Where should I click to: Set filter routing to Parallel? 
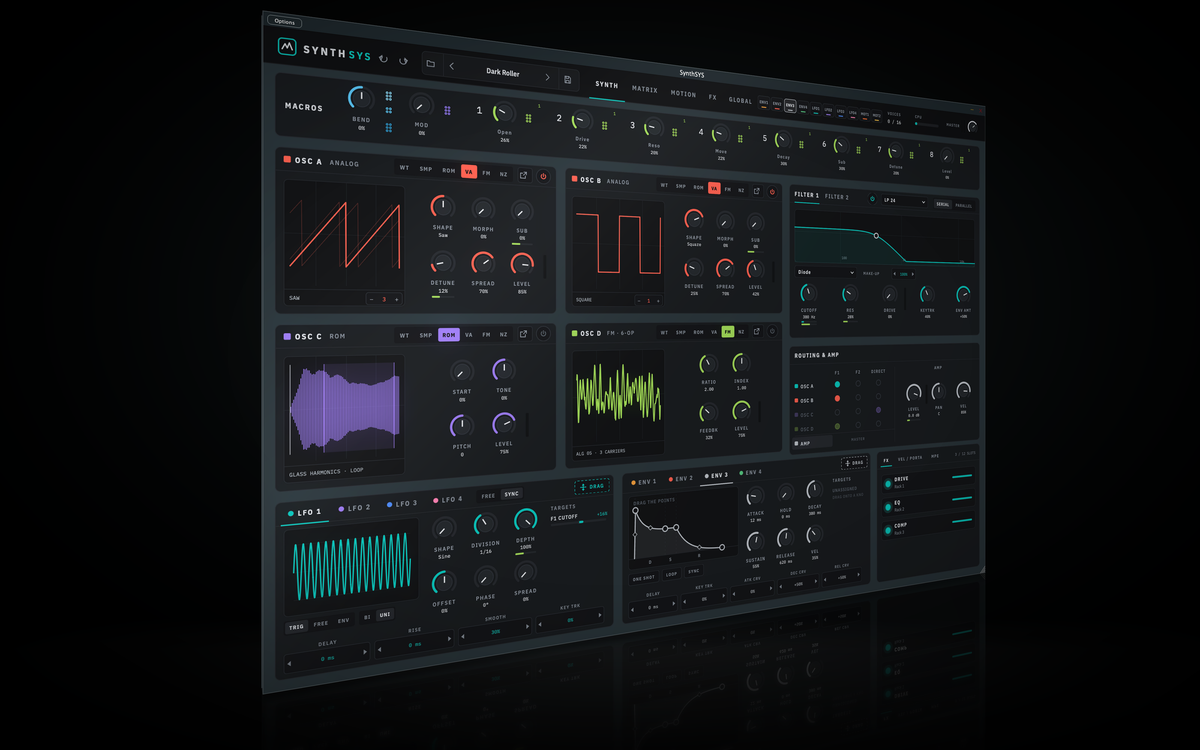pyautogui.click(x=964, y=206)
